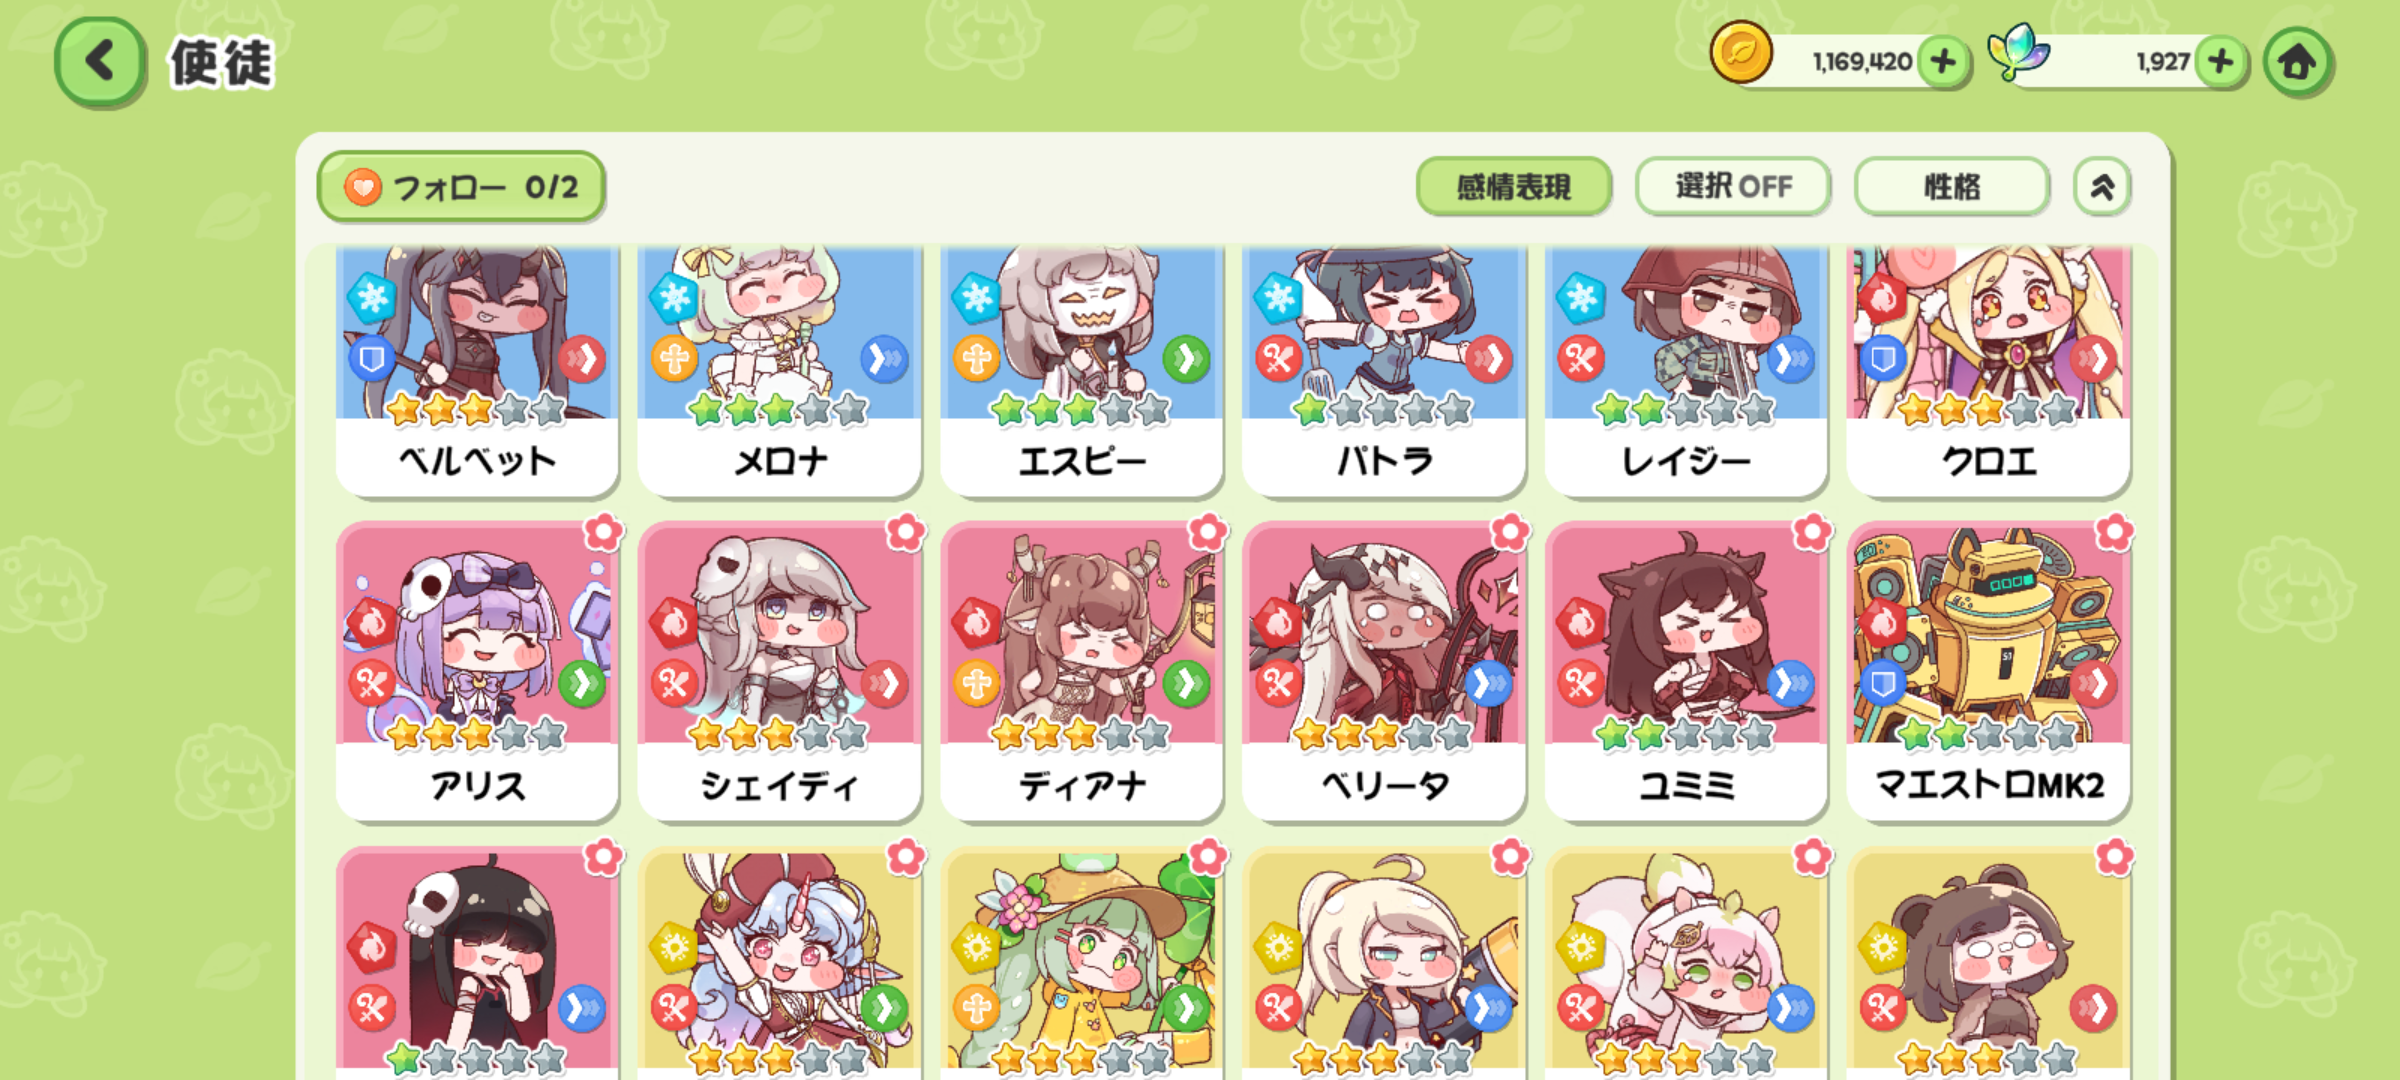Go back with the green arrow button
Viewport: 2400px width, 1080px height.
click(100, 62)
